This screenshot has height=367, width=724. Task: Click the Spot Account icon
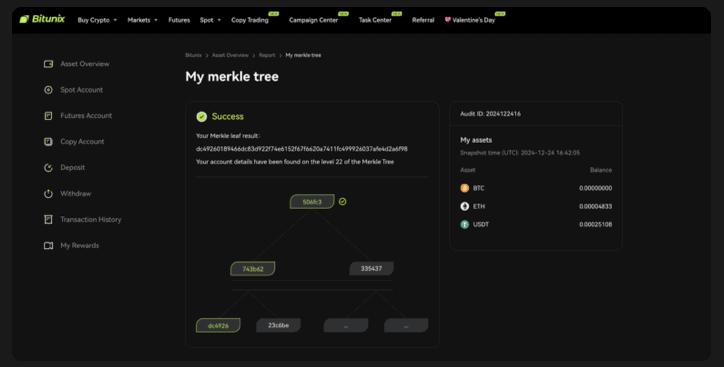pos(48,90)
